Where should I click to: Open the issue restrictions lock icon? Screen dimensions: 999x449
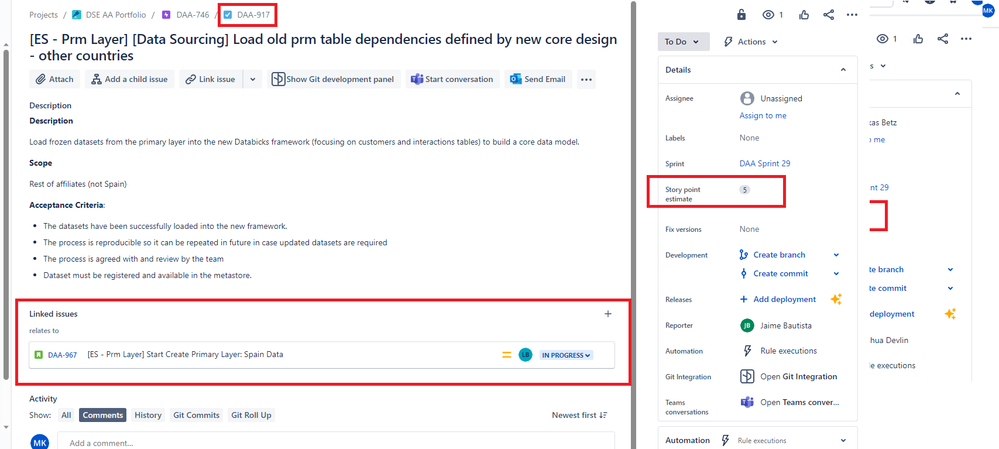tap(742, 15)
